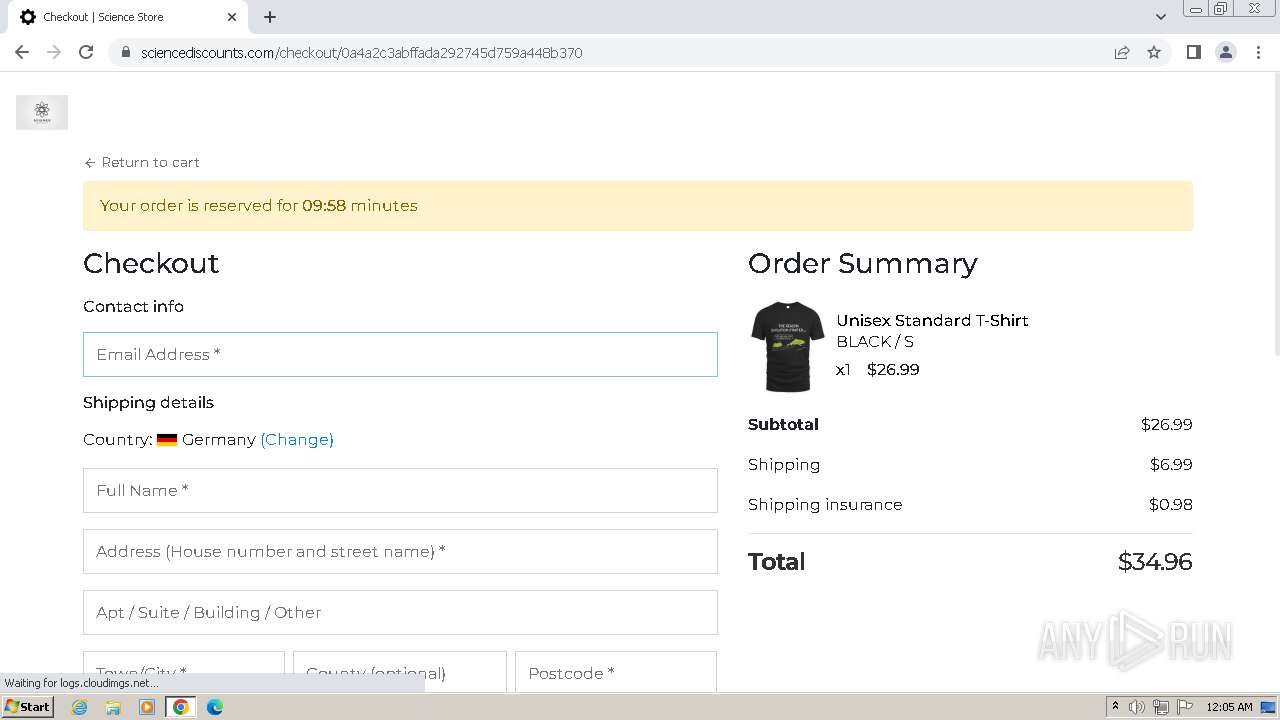Image resolution: width=1280 pixels, height=720 pixels.
Task: Open the Windows Start menu
Action: [x=27, y=707]
